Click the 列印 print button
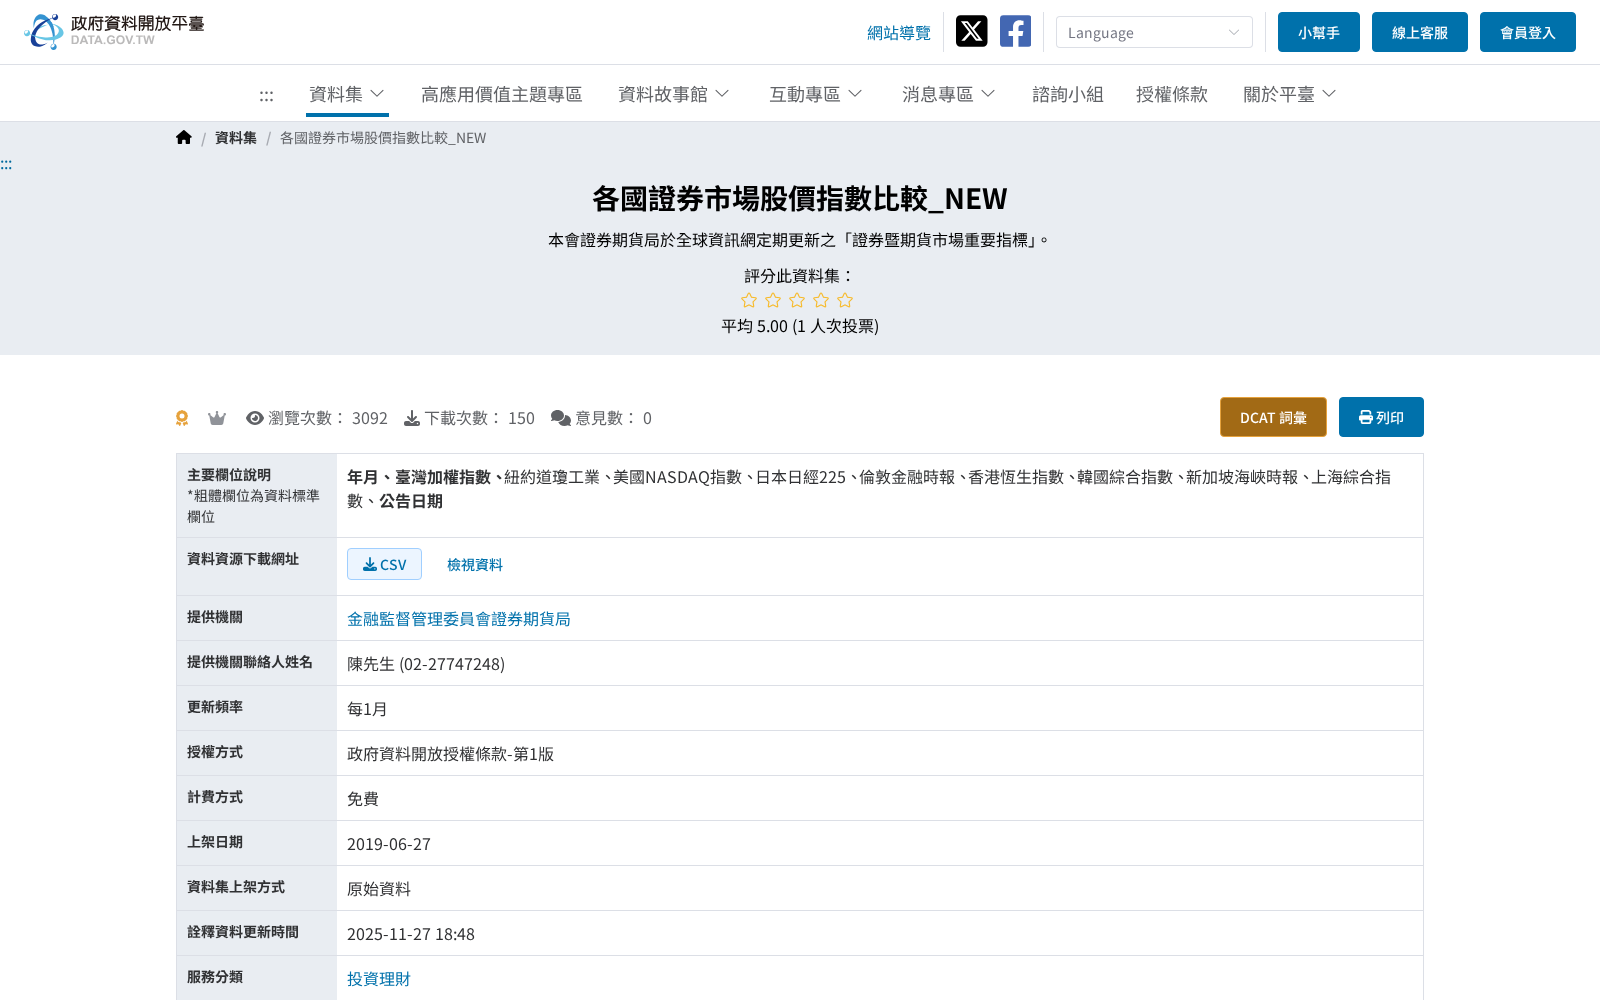The height and width of the screenshot is (1000, 1600). click(1381, 417)
